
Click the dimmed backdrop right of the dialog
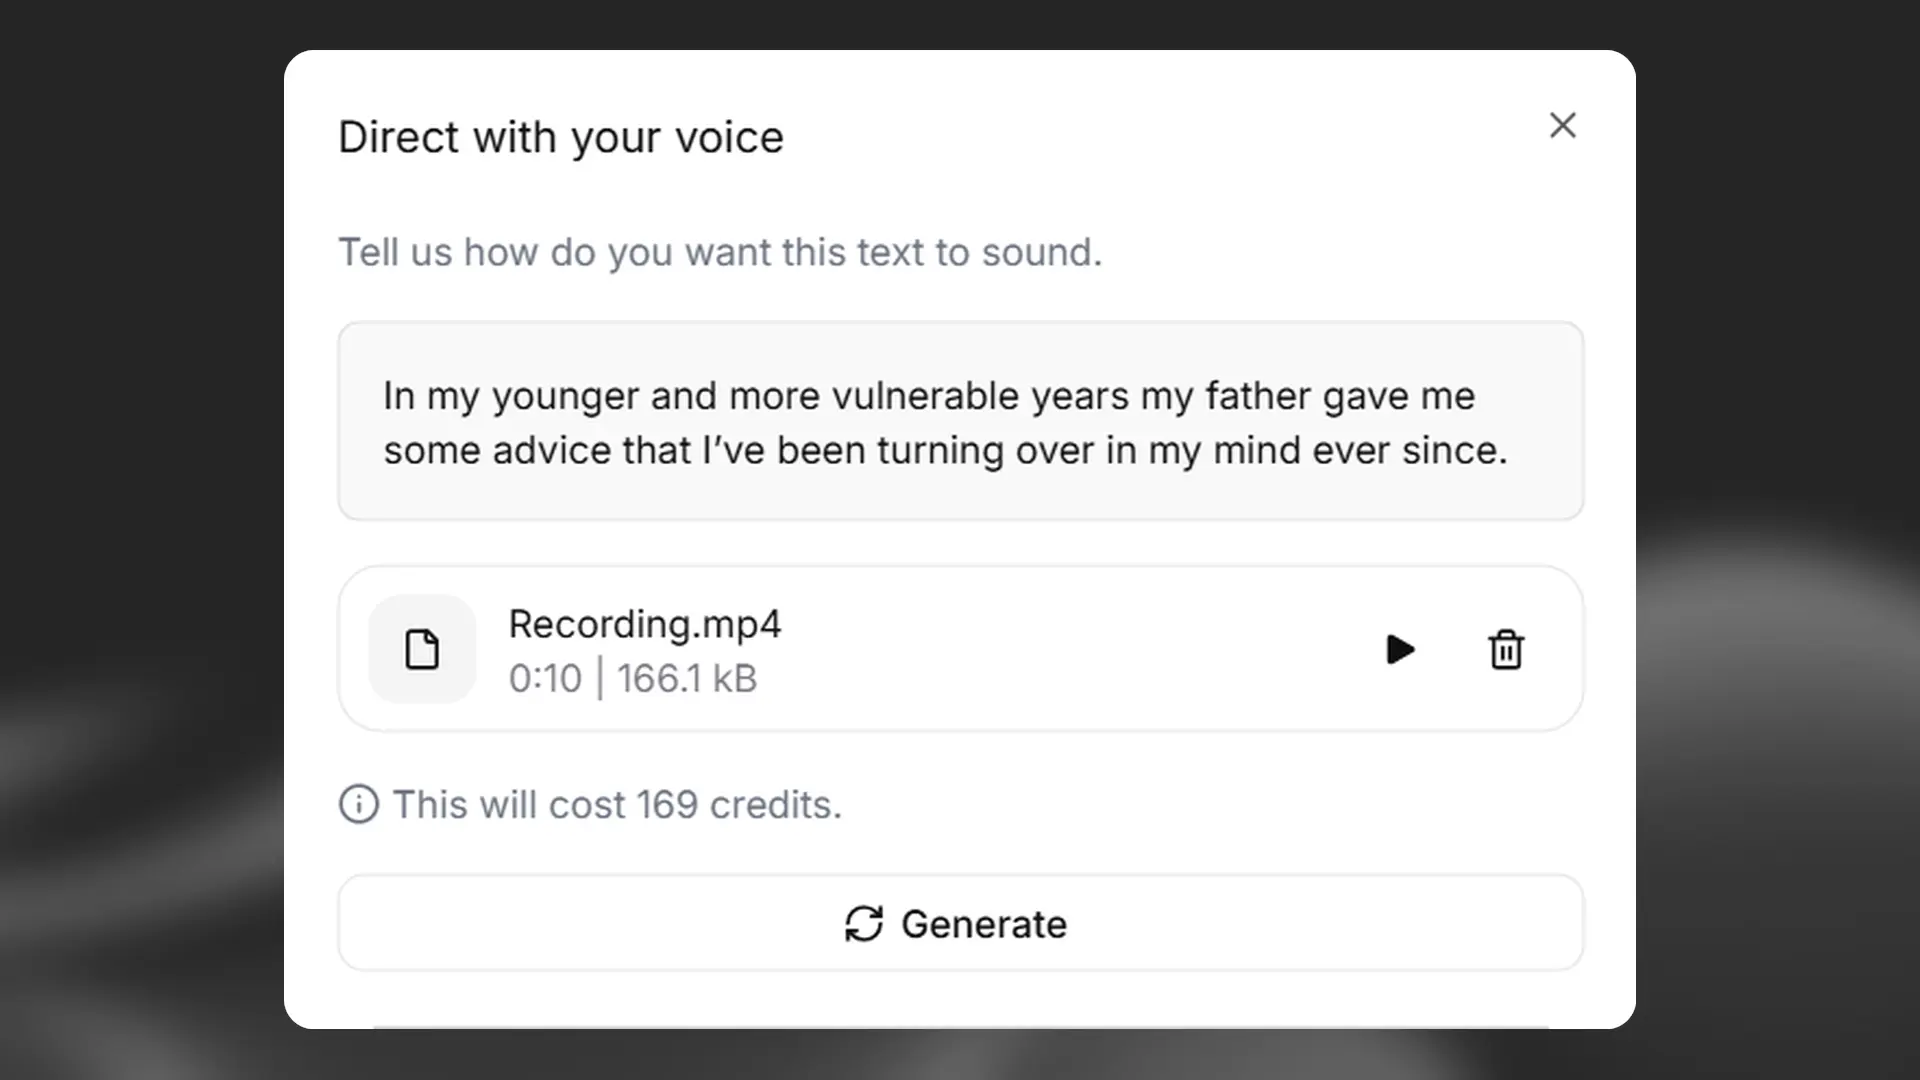1778,540
